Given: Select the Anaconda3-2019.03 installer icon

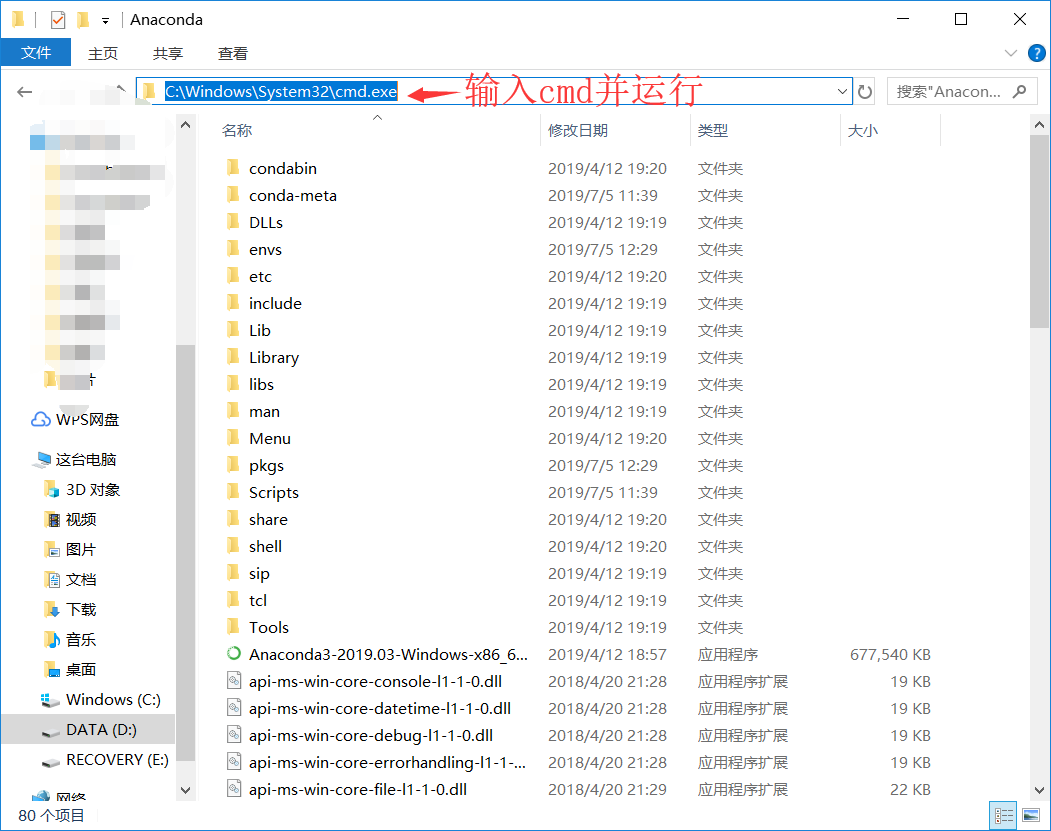Looking at the screenshot, I should click(x=233, y=653).
